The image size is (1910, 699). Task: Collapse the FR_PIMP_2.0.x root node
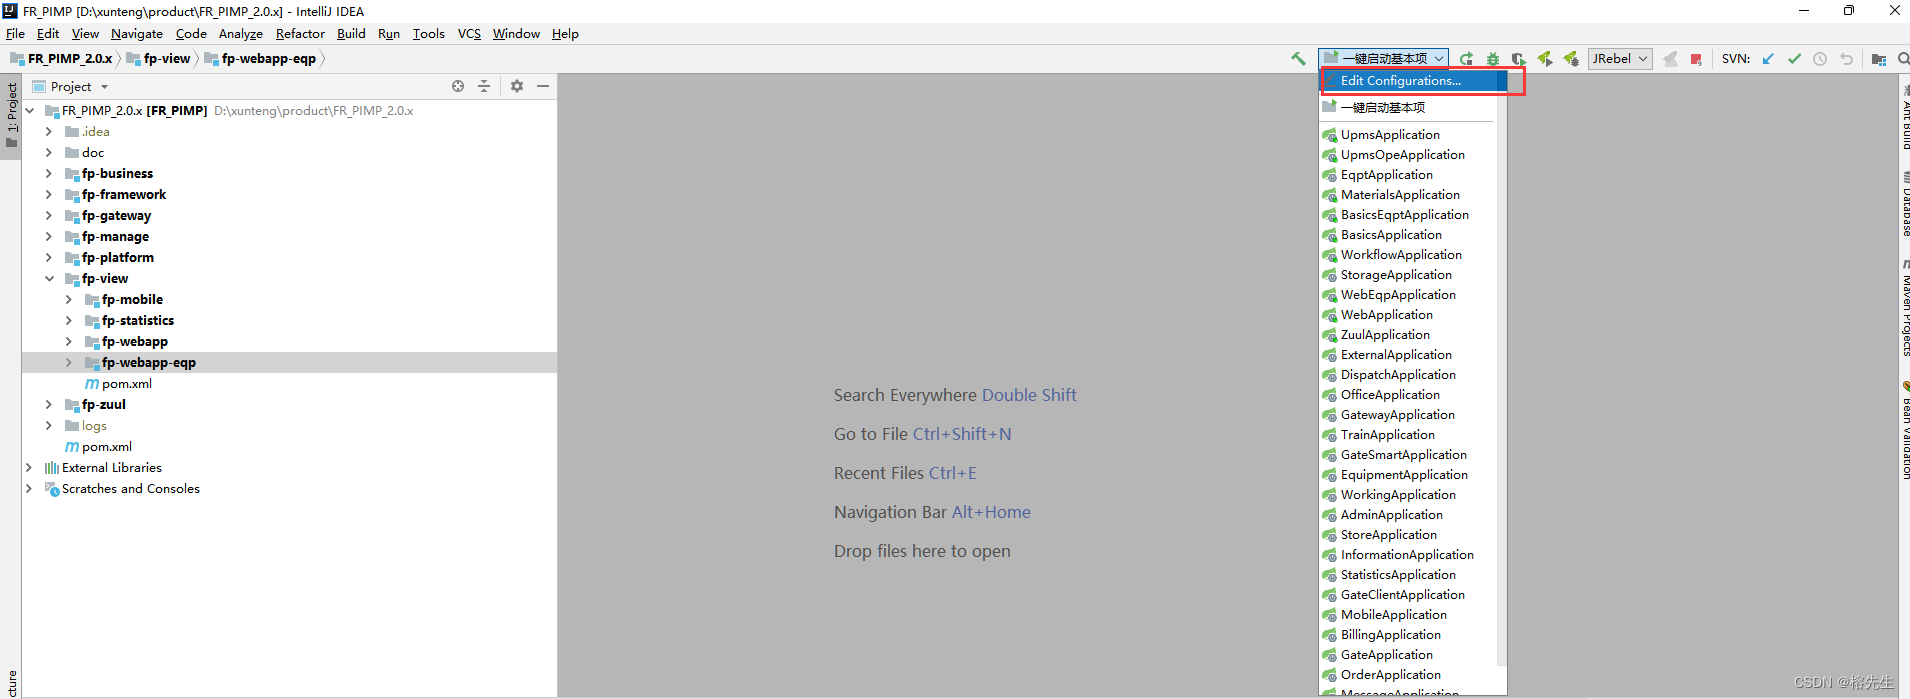click(x=29, y=111)
